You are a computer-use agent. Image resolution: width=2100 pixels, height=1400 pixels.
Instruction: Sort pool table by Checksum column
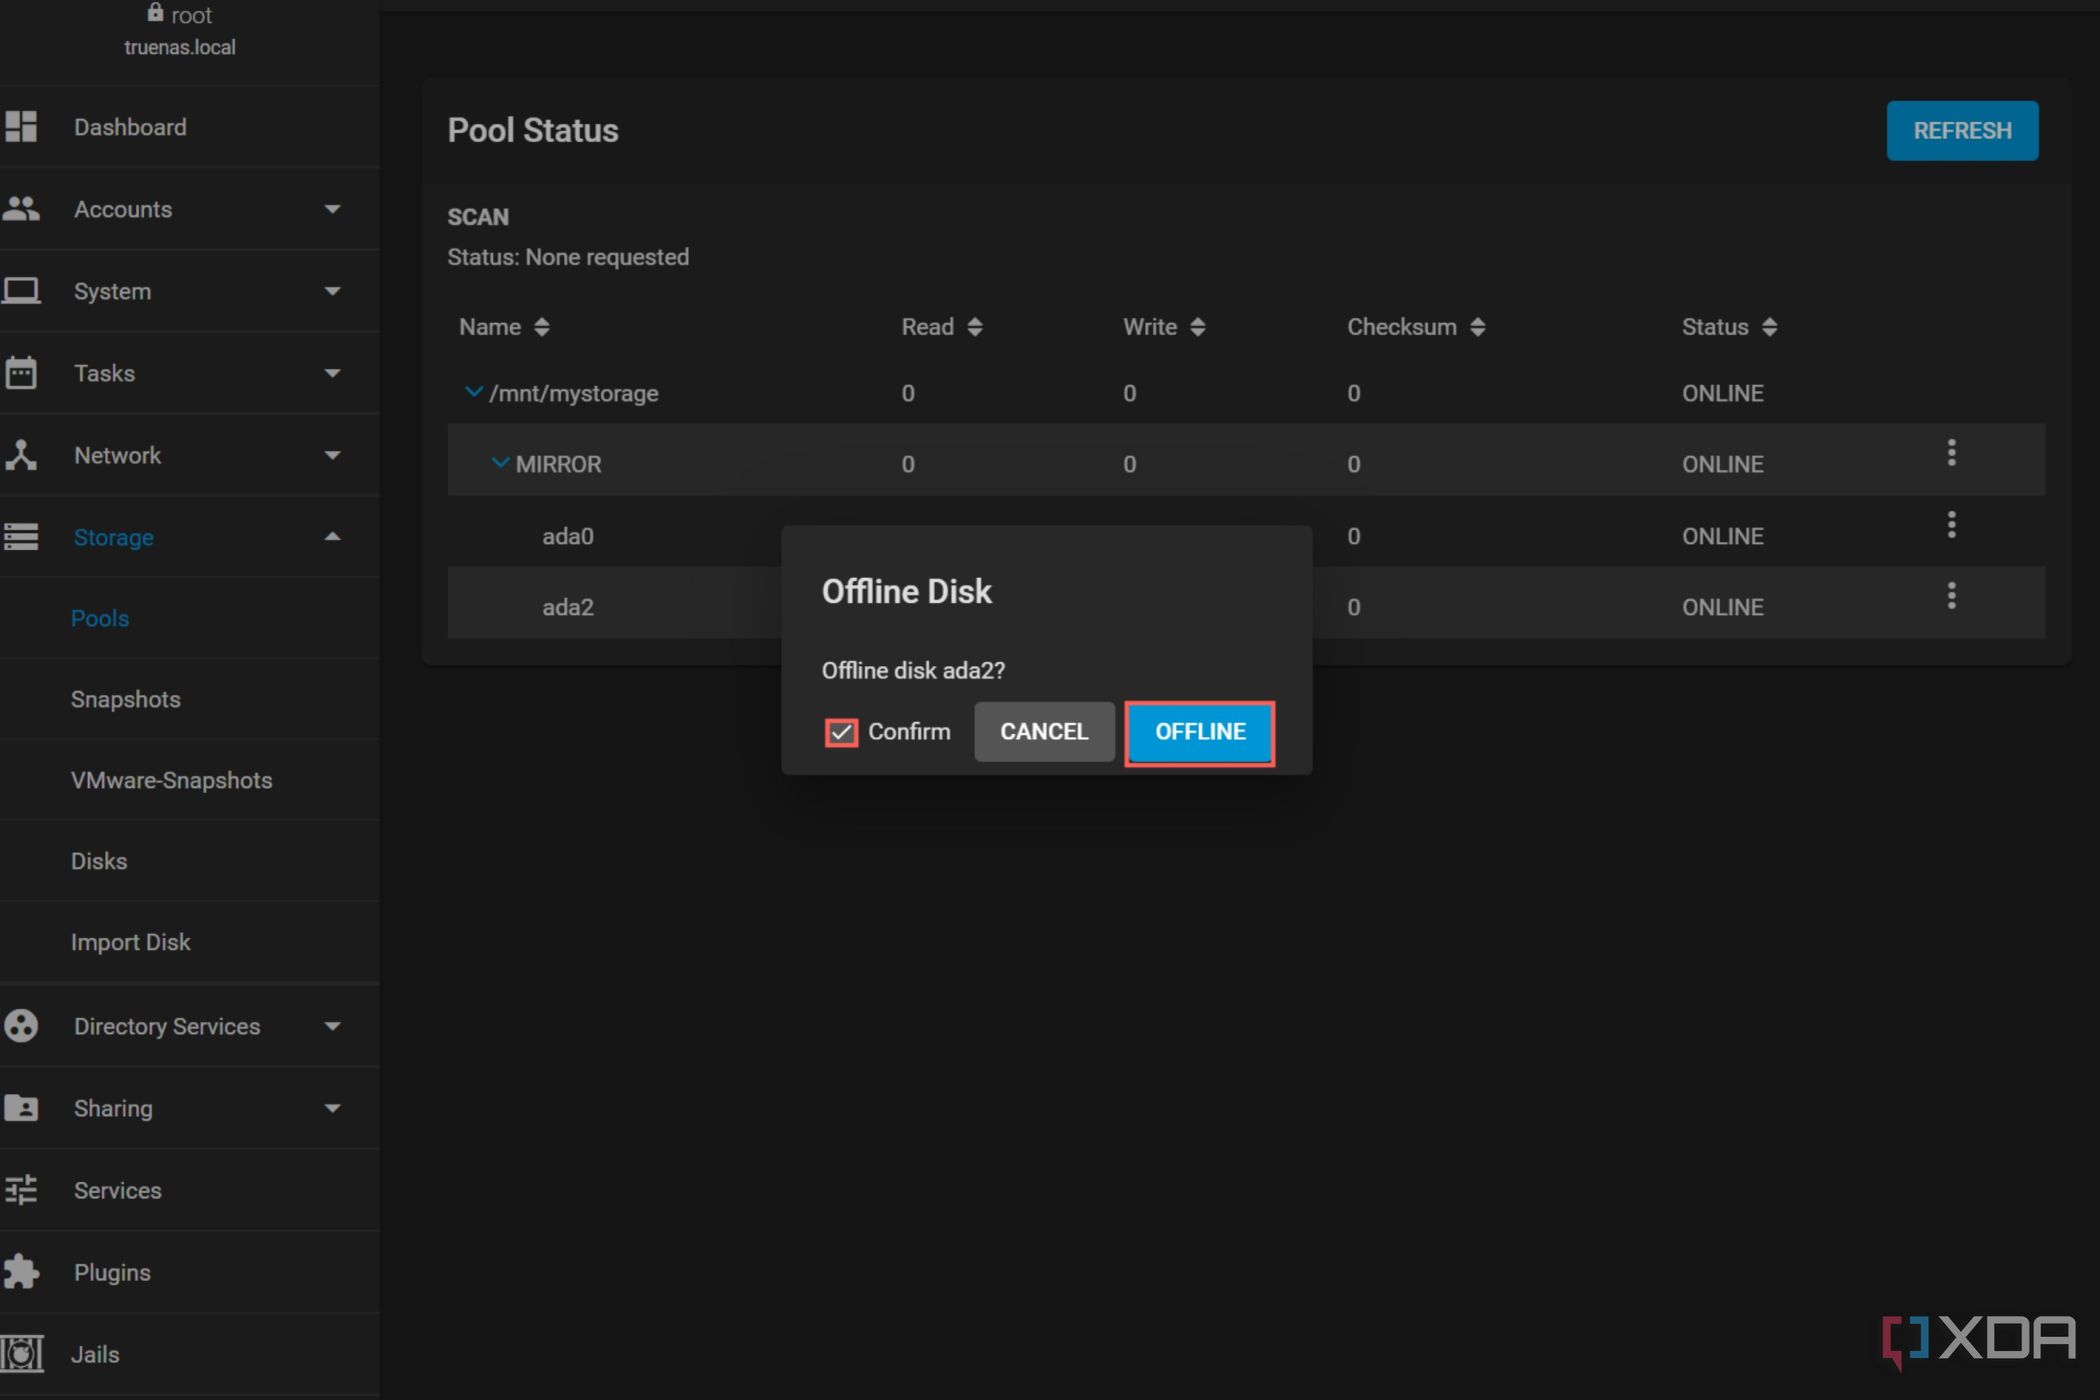coord(1416,327)
